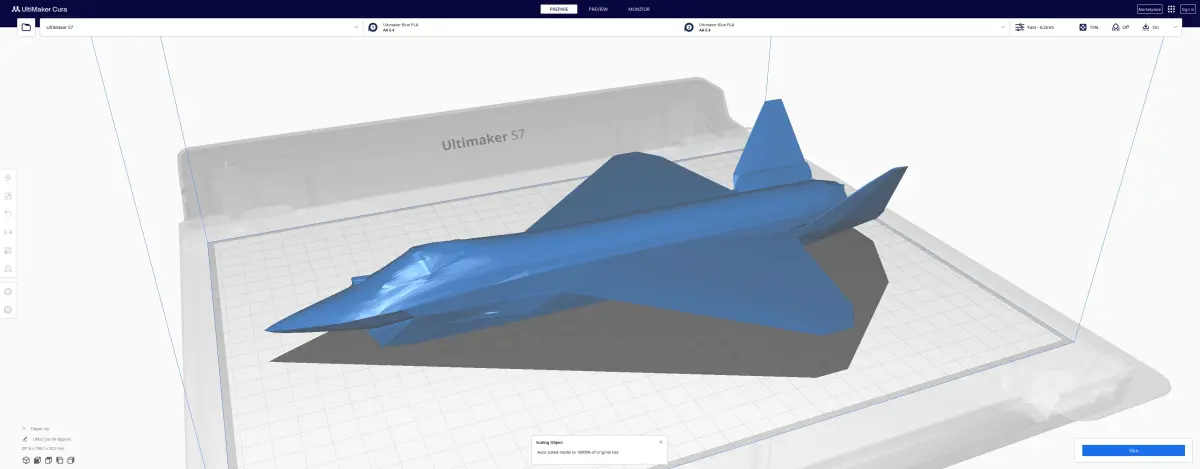Choose extruder 1 button in left toolbar
The height and width of the screenshot is (469, 1200).
pyautogui.click(x=8, y=291)
